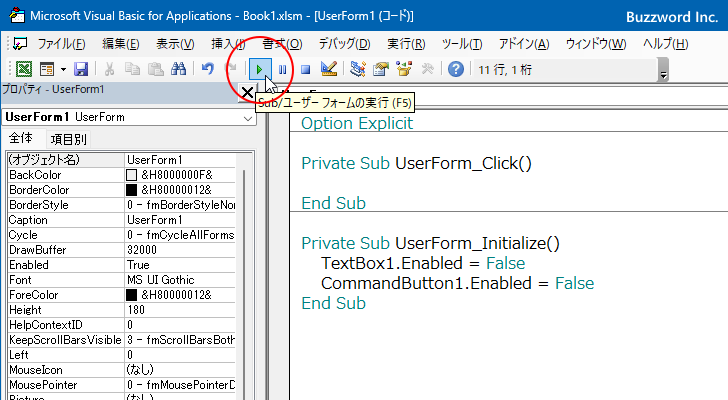The image size is (728, 400).
Task: Select the HelpContextID property row
Action: click(x=122, y=325)
